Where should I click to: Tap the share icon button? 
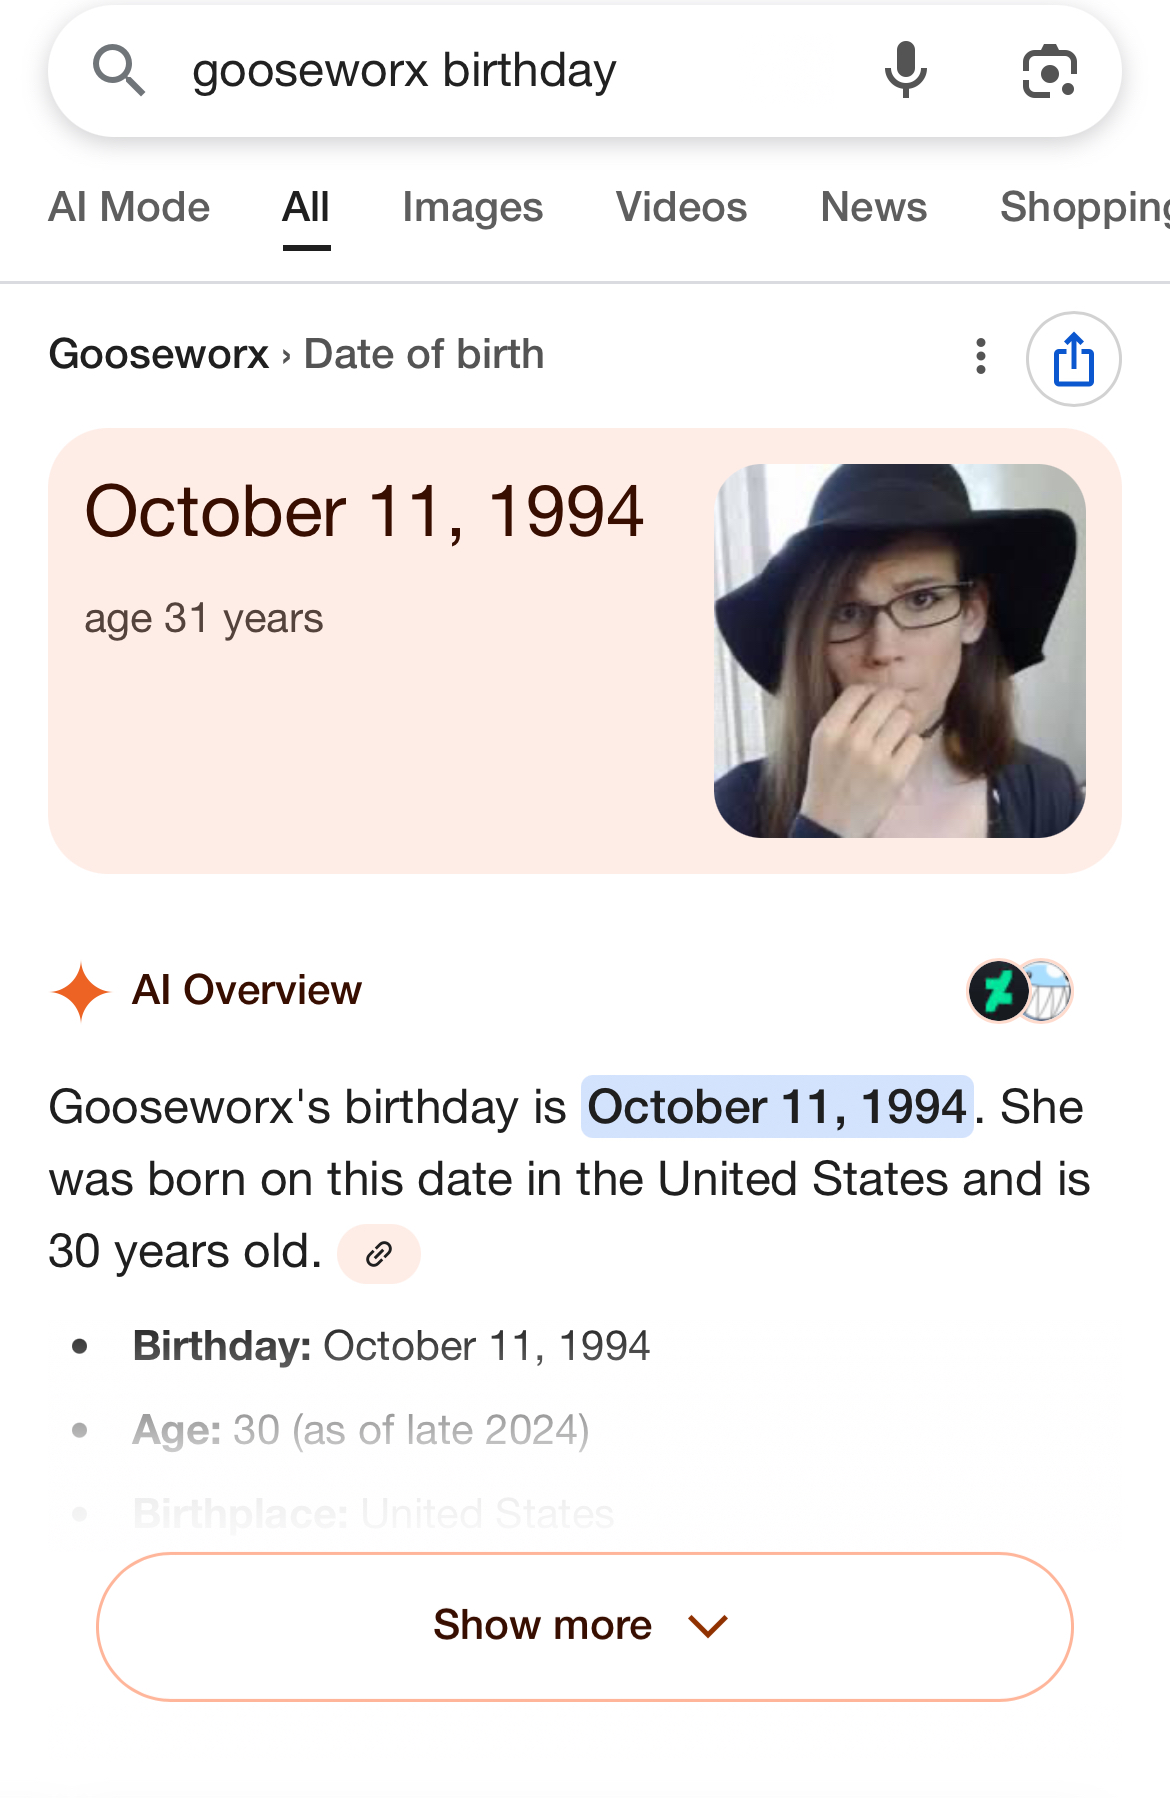click(1073, 359)
